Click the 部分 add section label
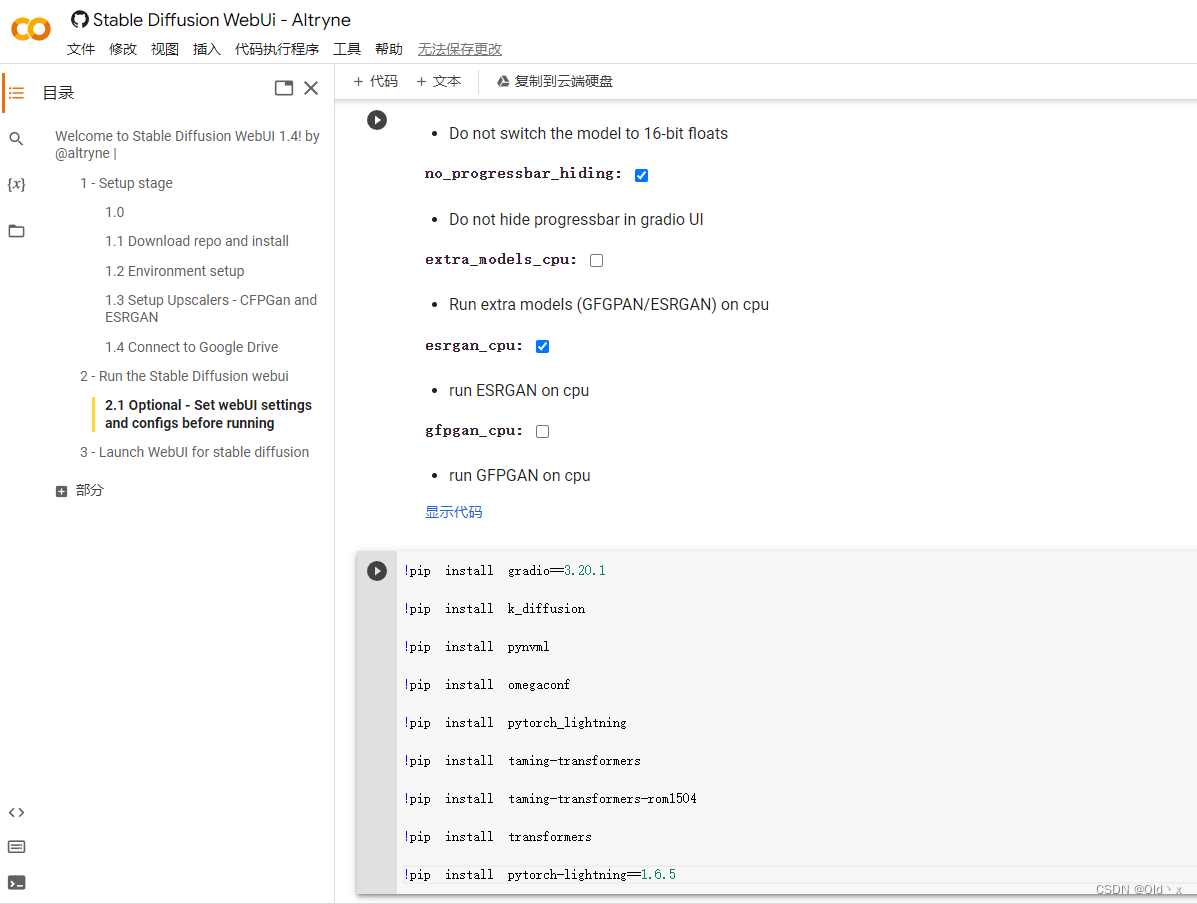Image resolution: width=1197 pixels, height=904 pixels. pyautogui.click(x=89, y=490)
